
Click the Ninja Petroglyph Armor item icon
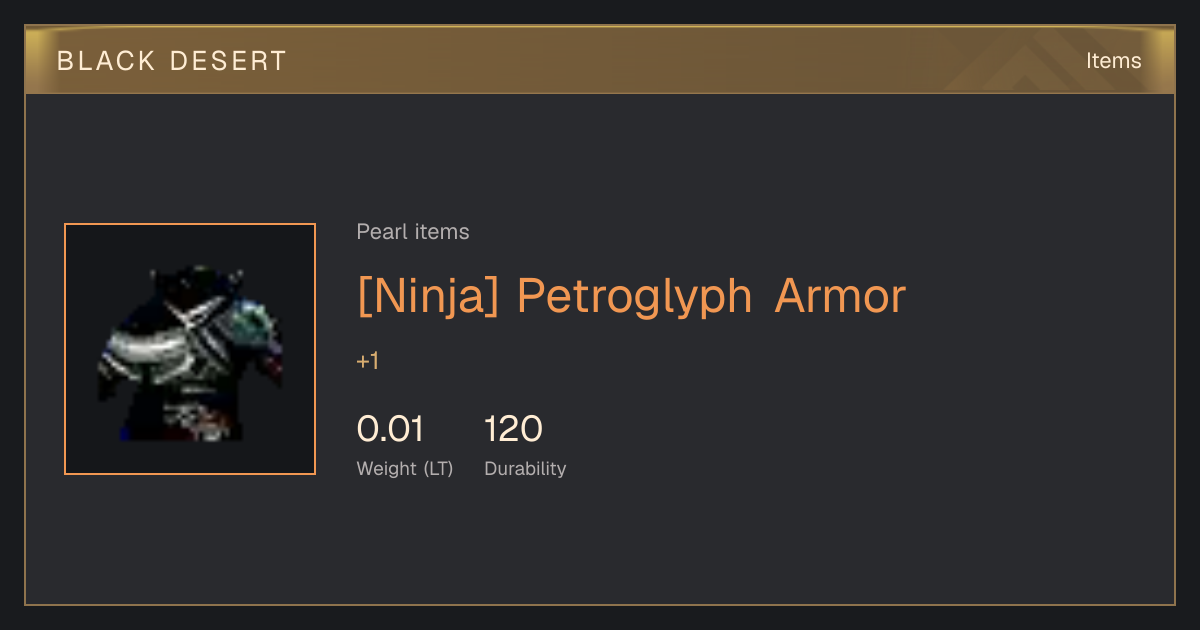coord(190,349)
